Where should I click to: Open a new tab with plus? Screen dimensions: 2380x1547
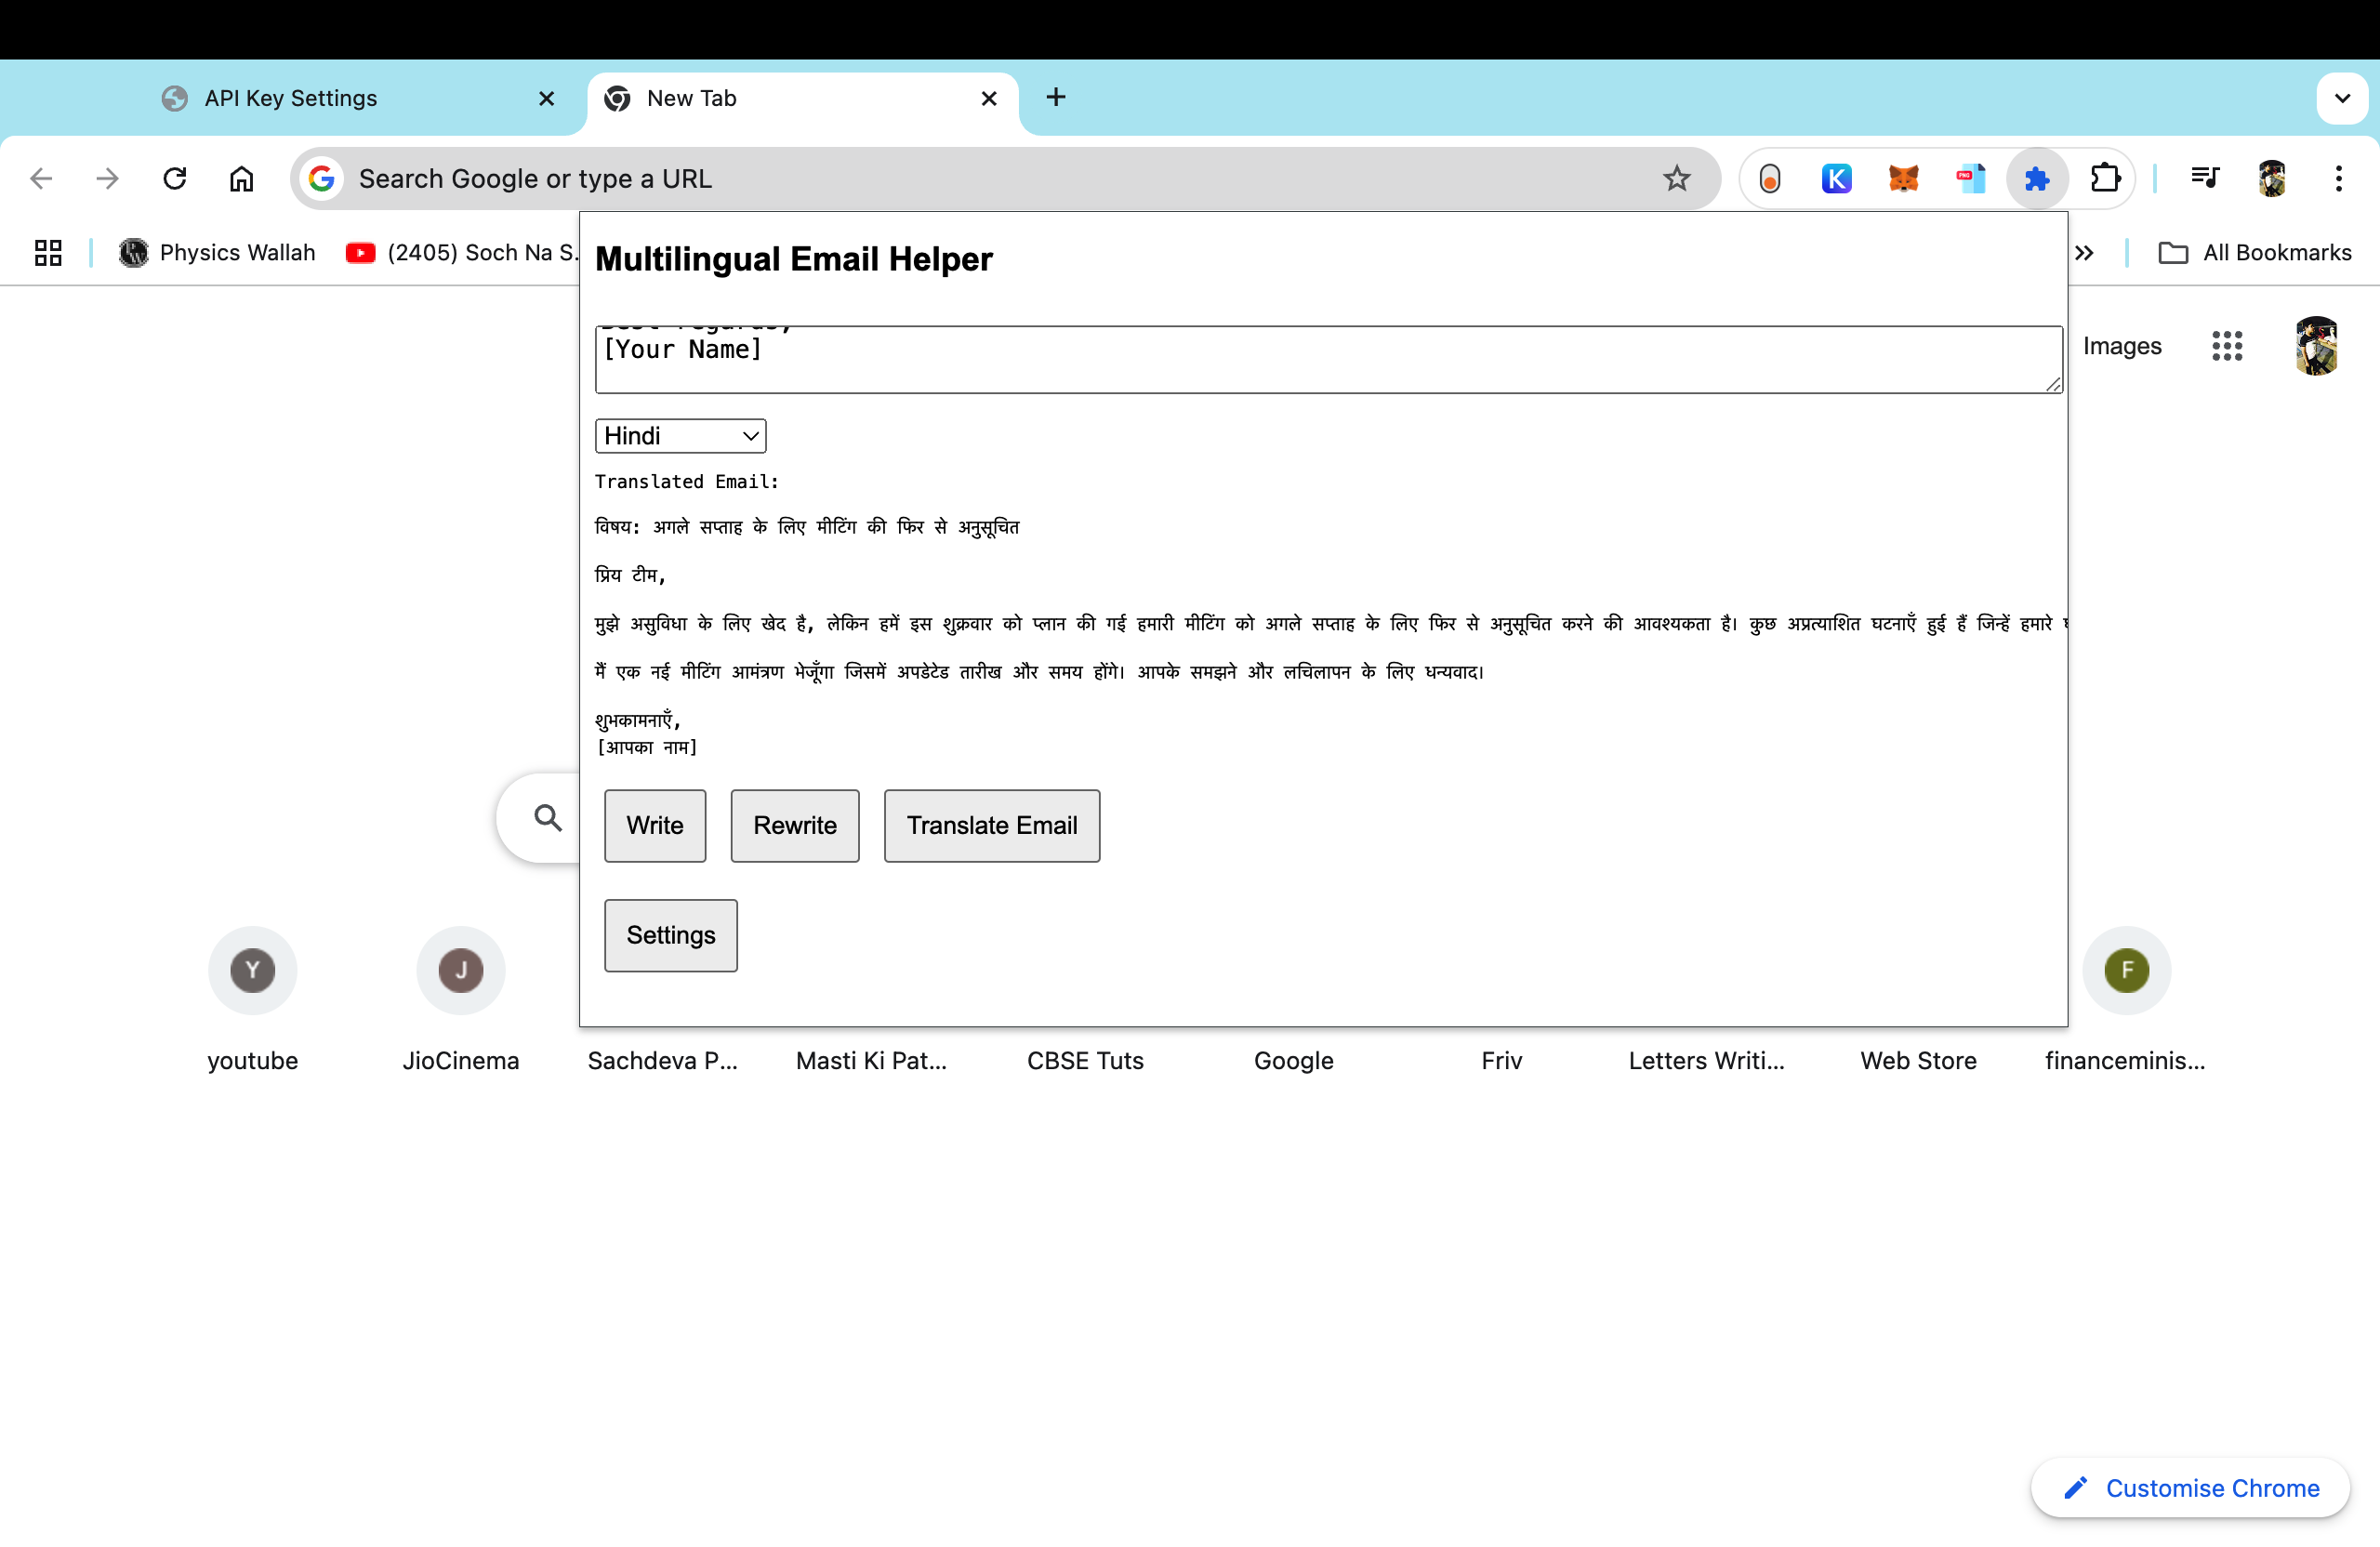click(x=1055, y=97)
